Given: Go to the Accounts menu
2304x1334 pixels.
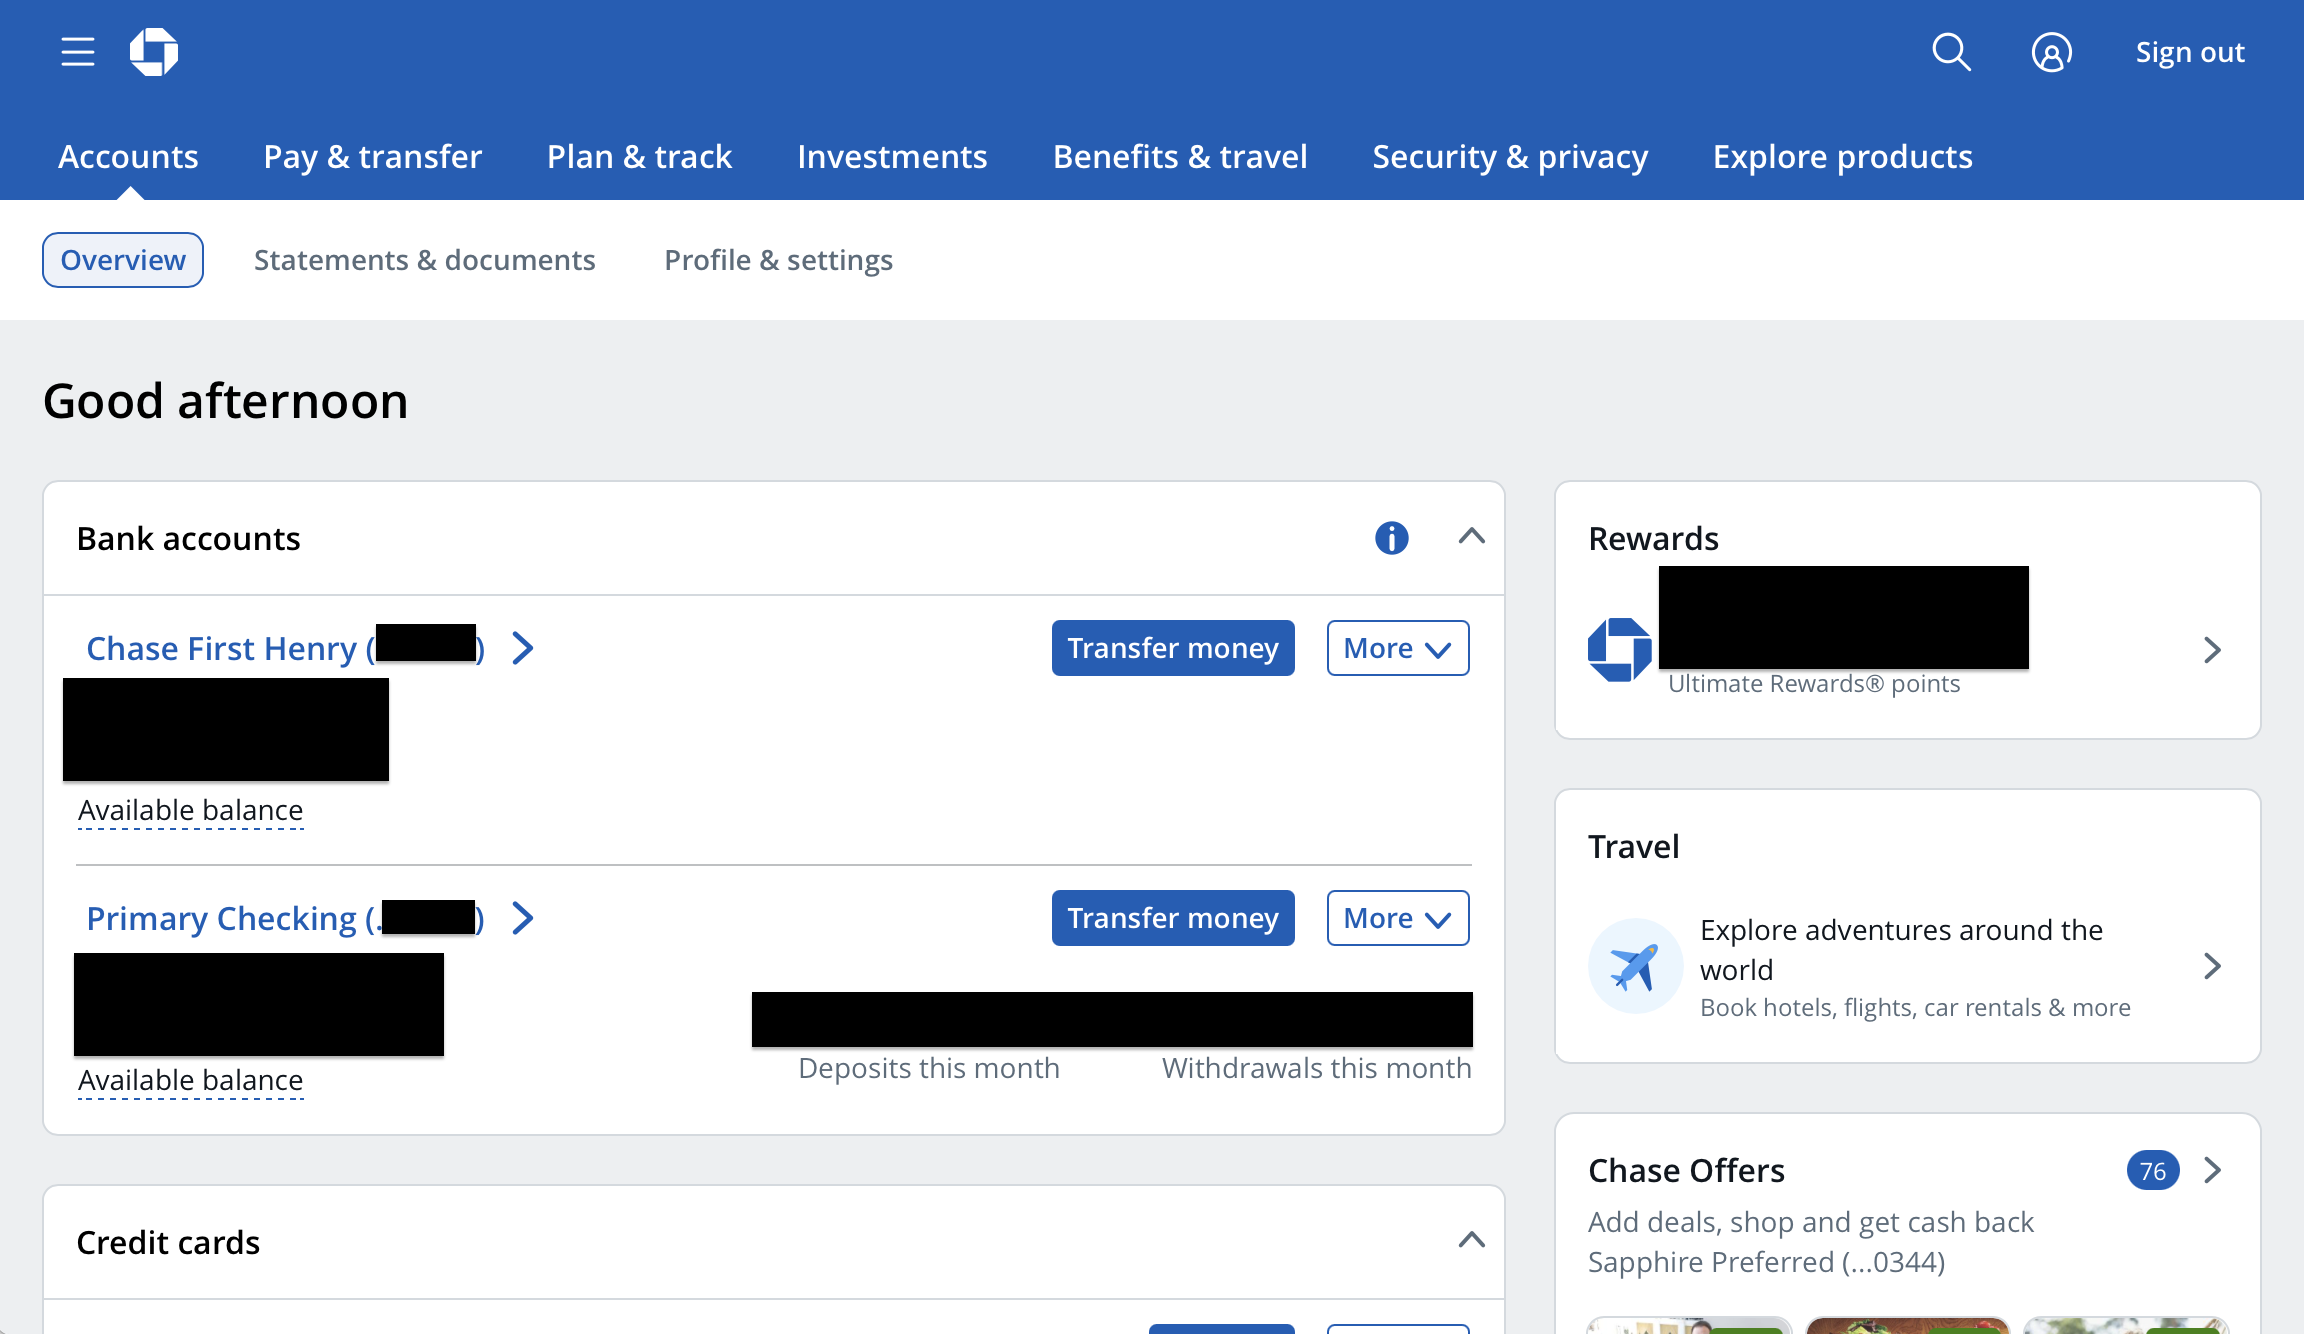Looking at the screenshot, I should 128,156.
